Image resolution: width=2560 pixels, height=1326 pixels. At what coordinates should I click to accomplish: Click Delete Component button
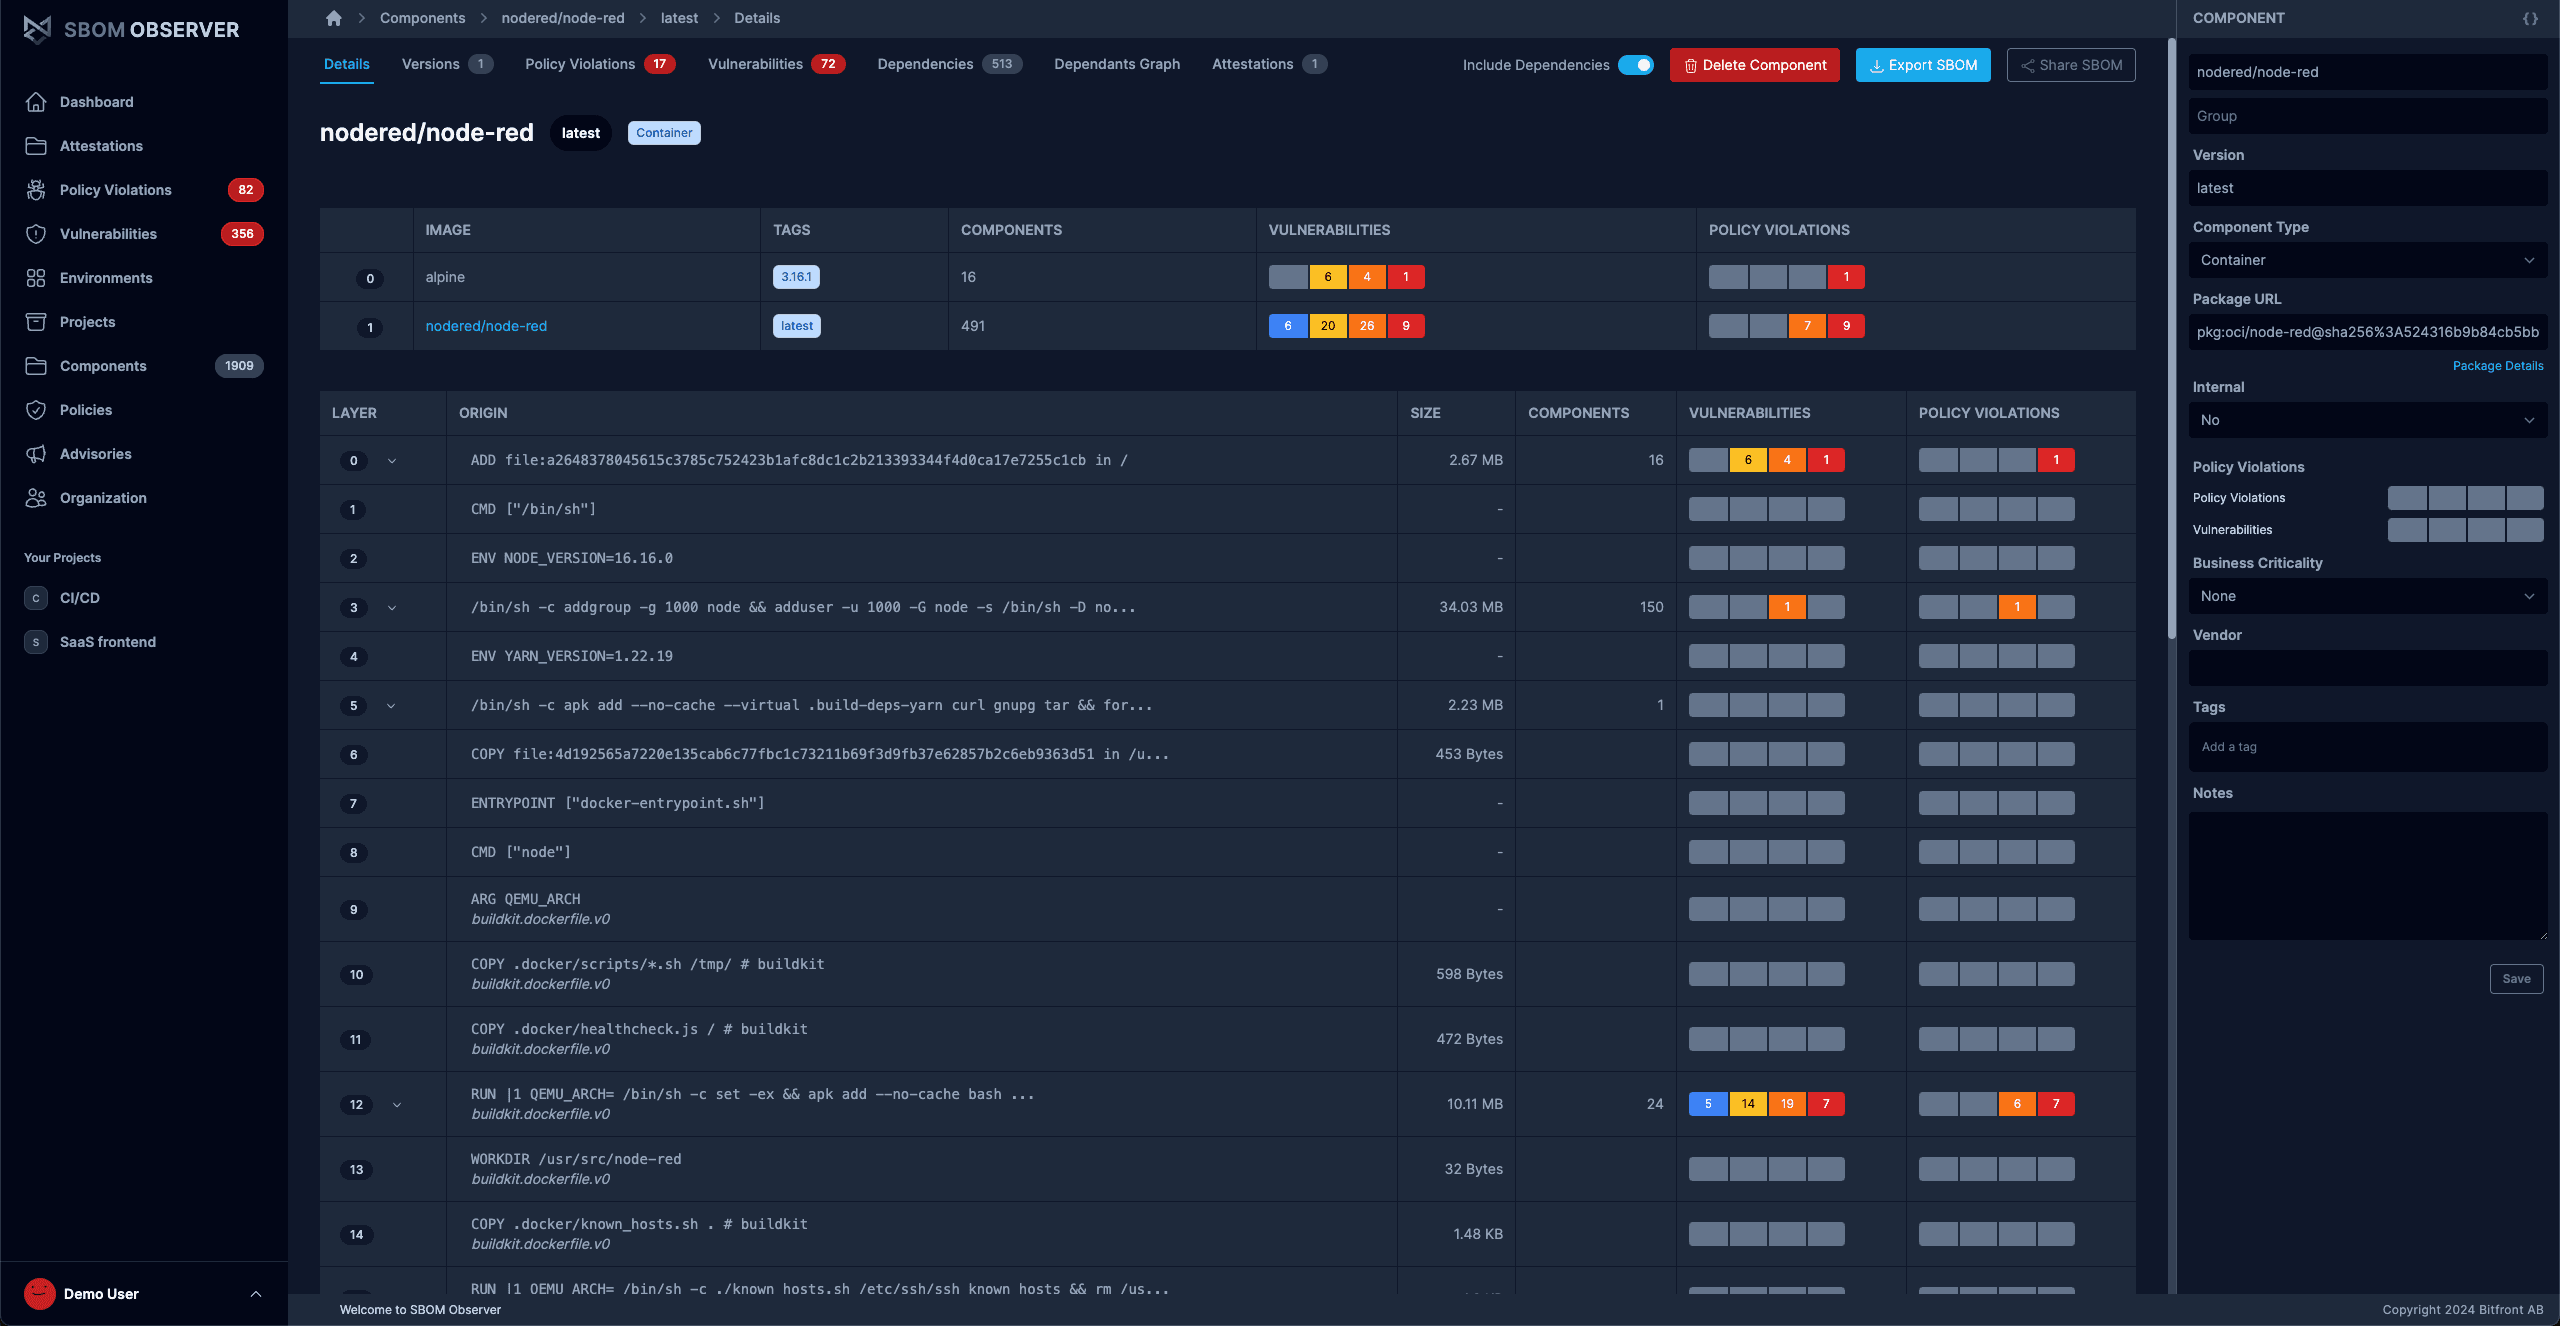(1755, 66)
